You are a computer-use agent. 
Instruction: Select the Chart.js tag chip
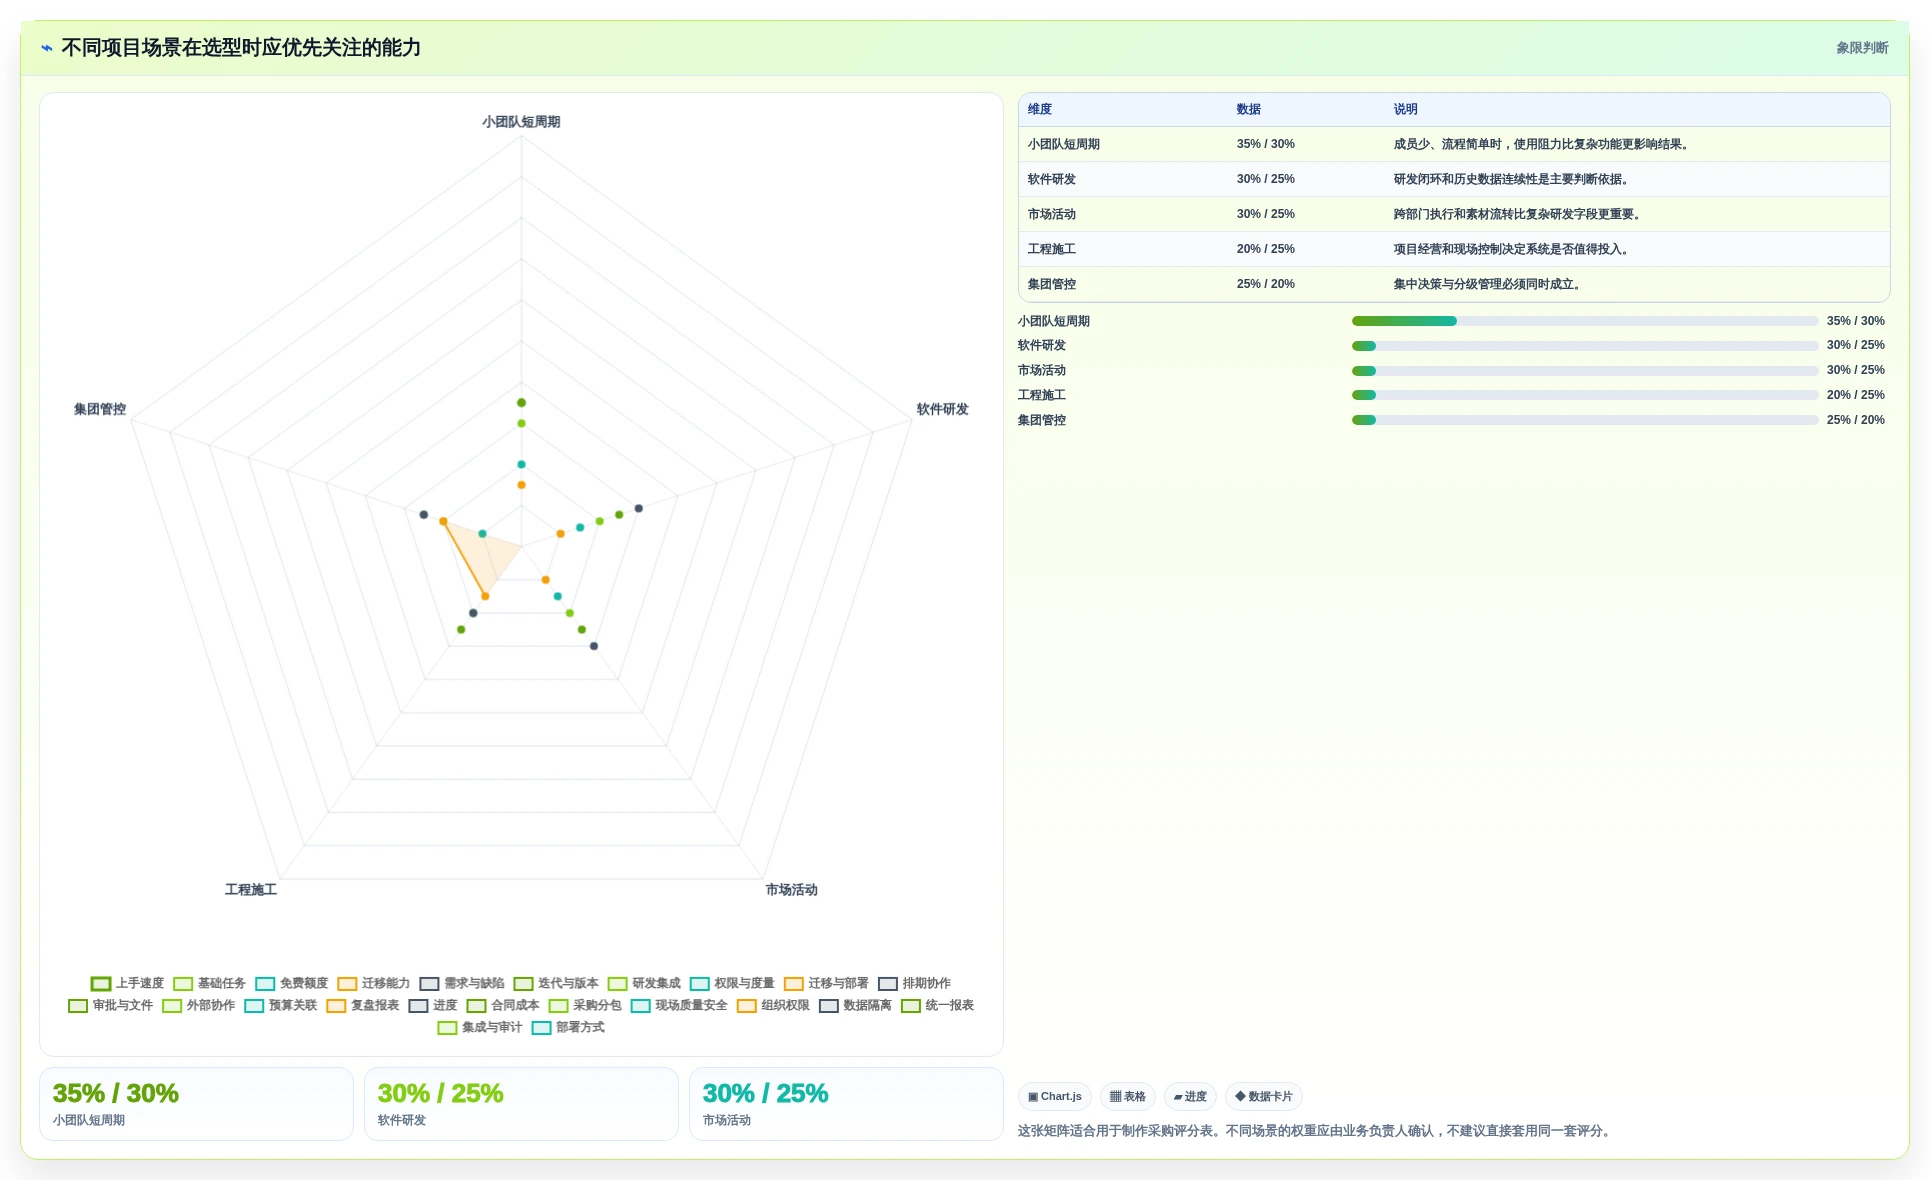tap(1055, 1097)
